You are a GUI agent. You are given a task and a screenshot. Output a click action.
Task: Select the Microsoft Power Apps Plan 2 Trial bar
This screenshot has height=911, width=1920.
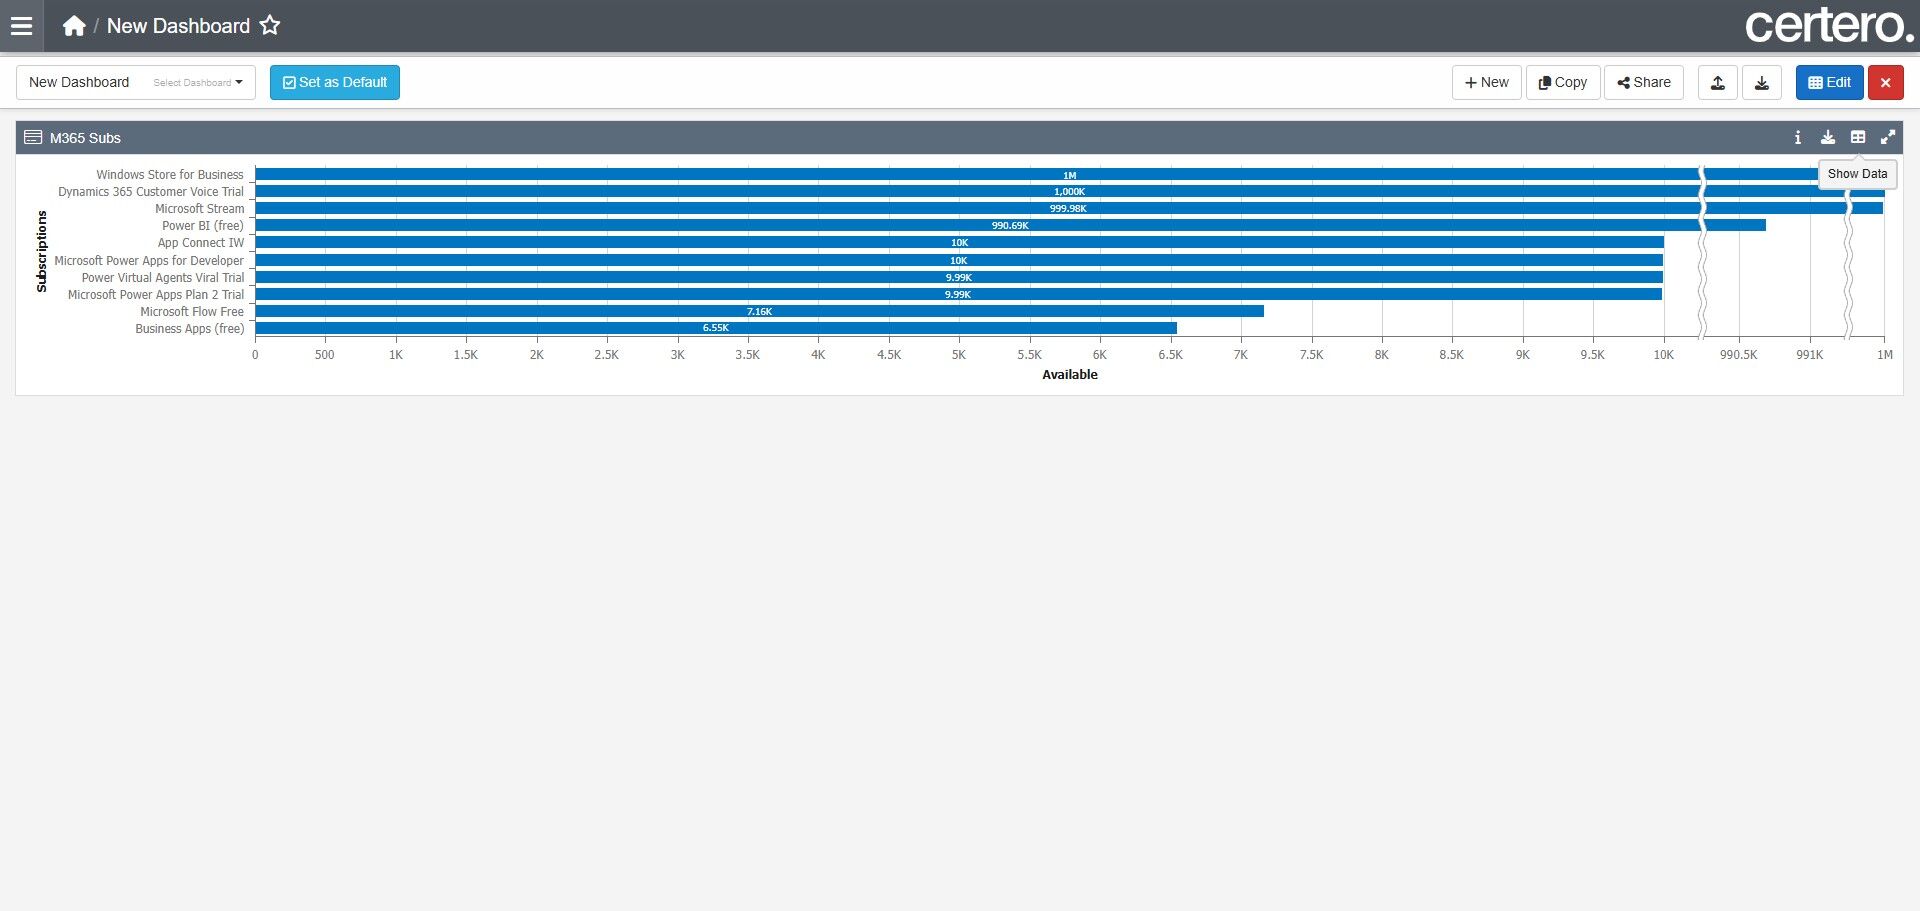(959, 294)
